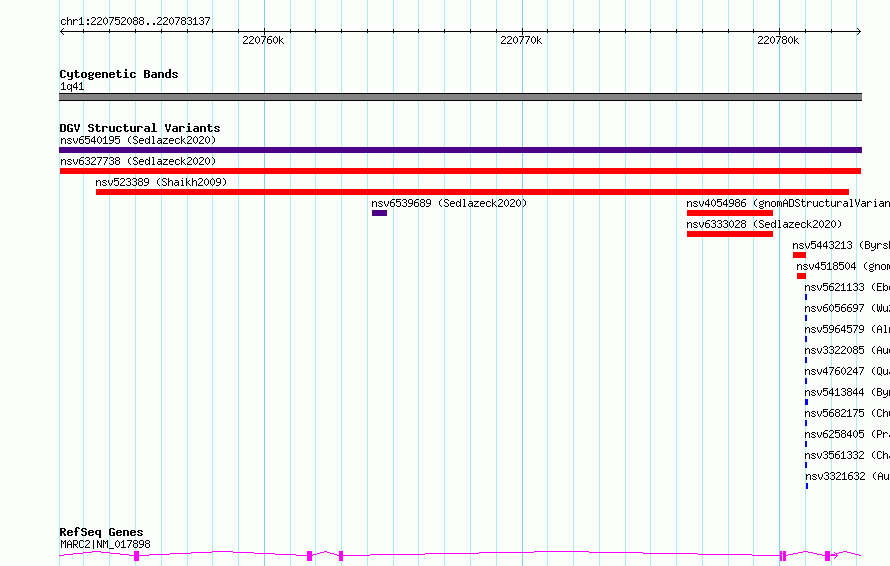Open the nsv3322085 variant label

[x=847, y=350]
